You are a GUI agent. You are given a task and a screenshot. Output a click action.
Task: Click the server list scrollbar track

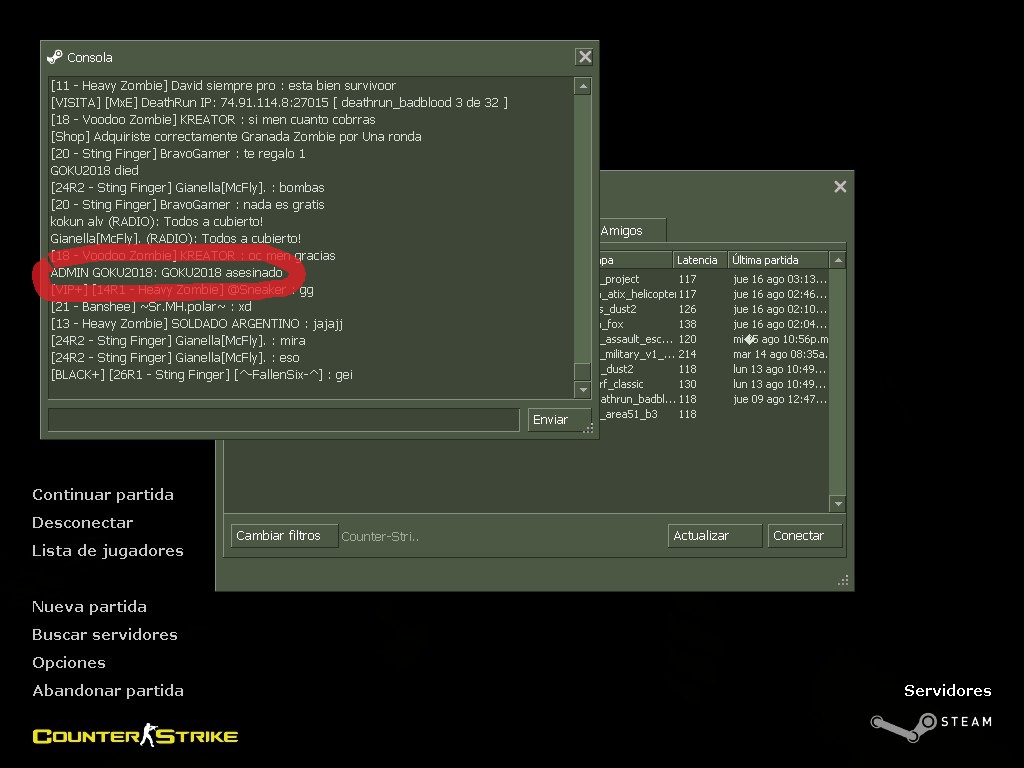pyautogui.click(x=838, y=382)
